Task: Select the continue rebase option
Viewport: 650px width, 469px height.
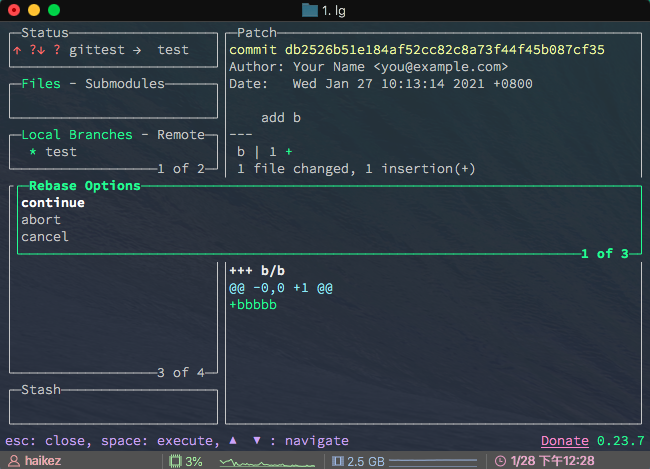Action: [x=53, y=203]
